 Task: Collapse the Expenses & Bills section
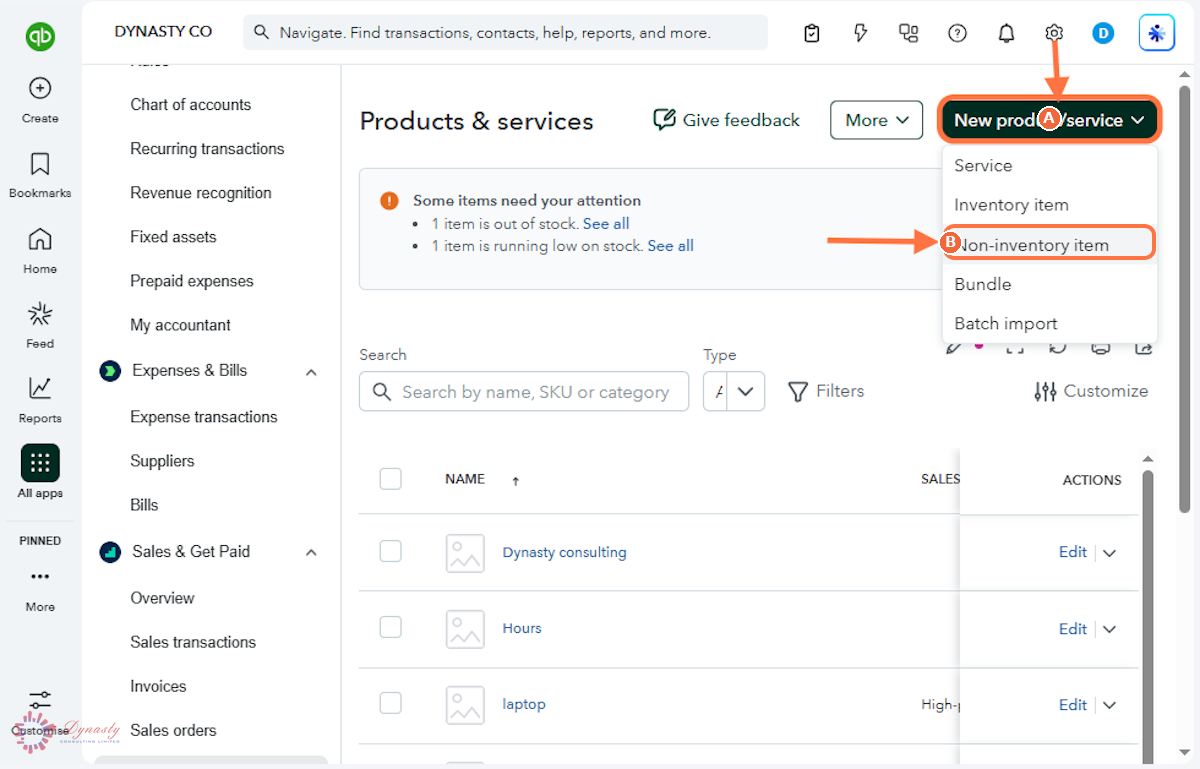pos(311,372)
